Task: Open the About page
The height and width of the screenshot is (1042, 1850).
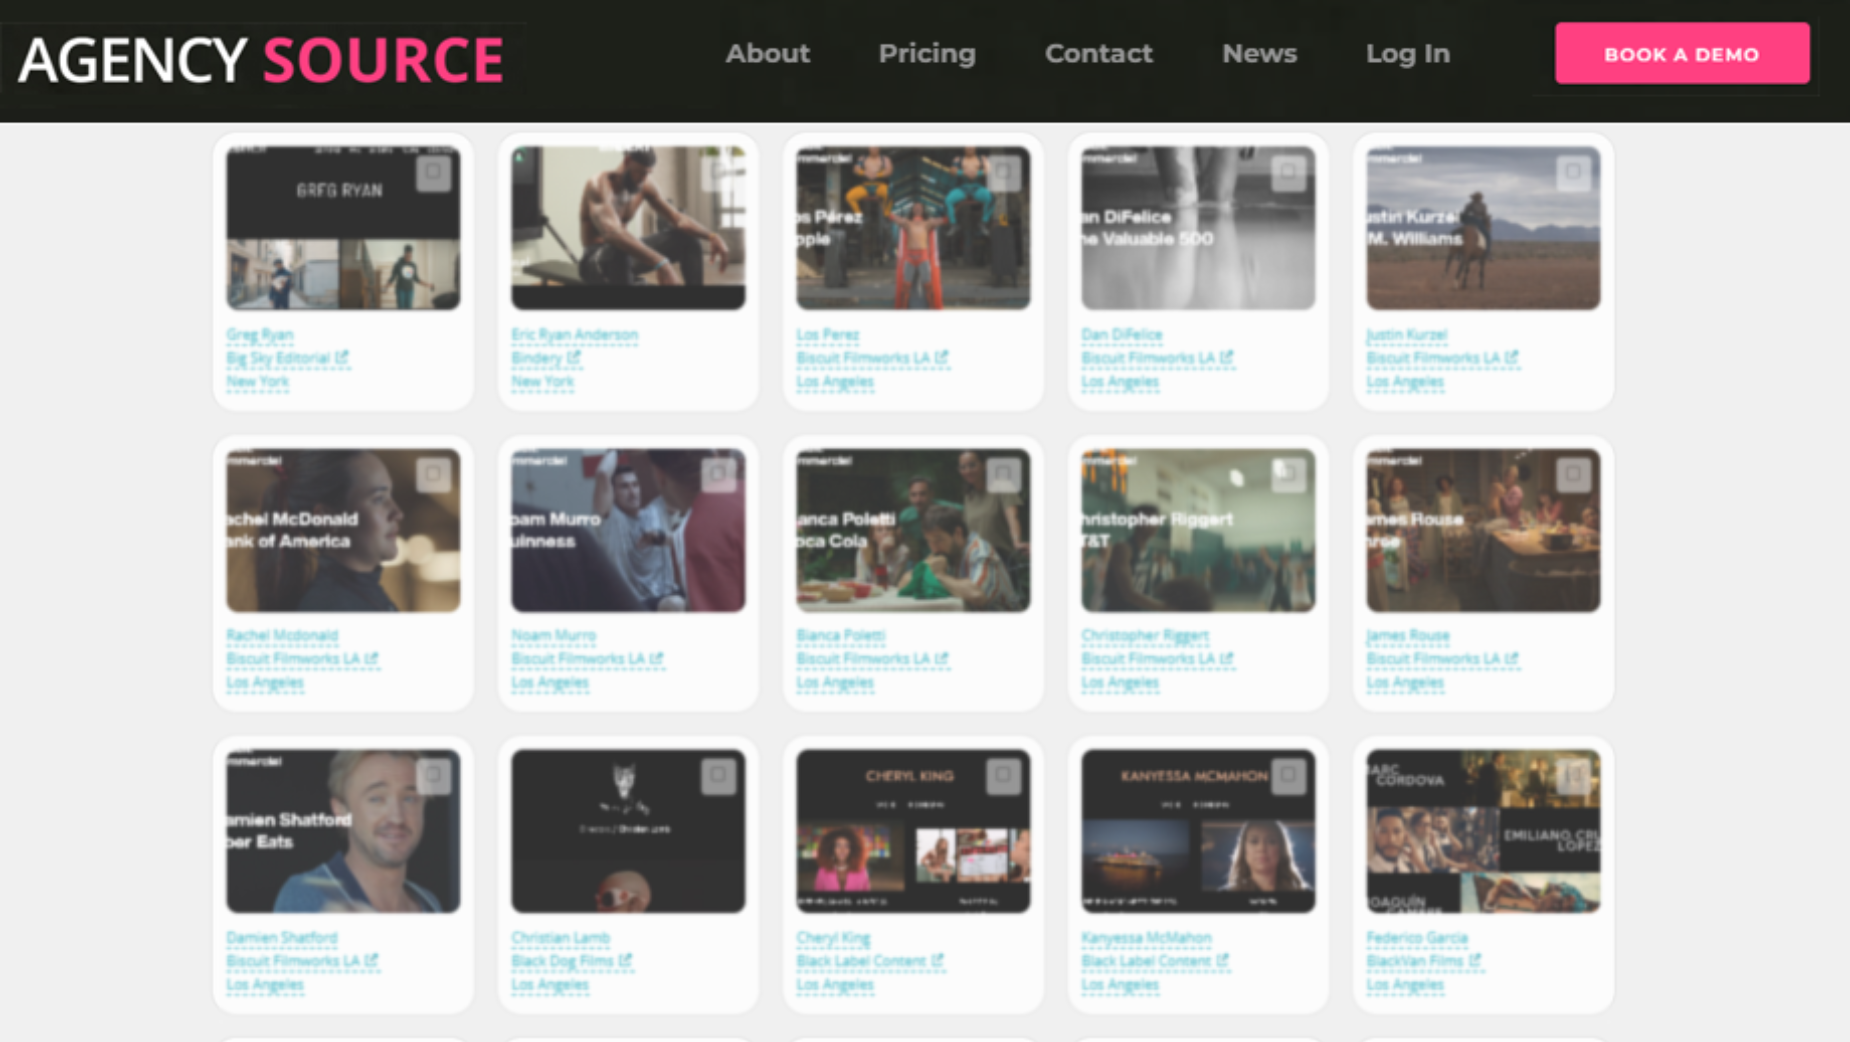Action: pos(766,54)
